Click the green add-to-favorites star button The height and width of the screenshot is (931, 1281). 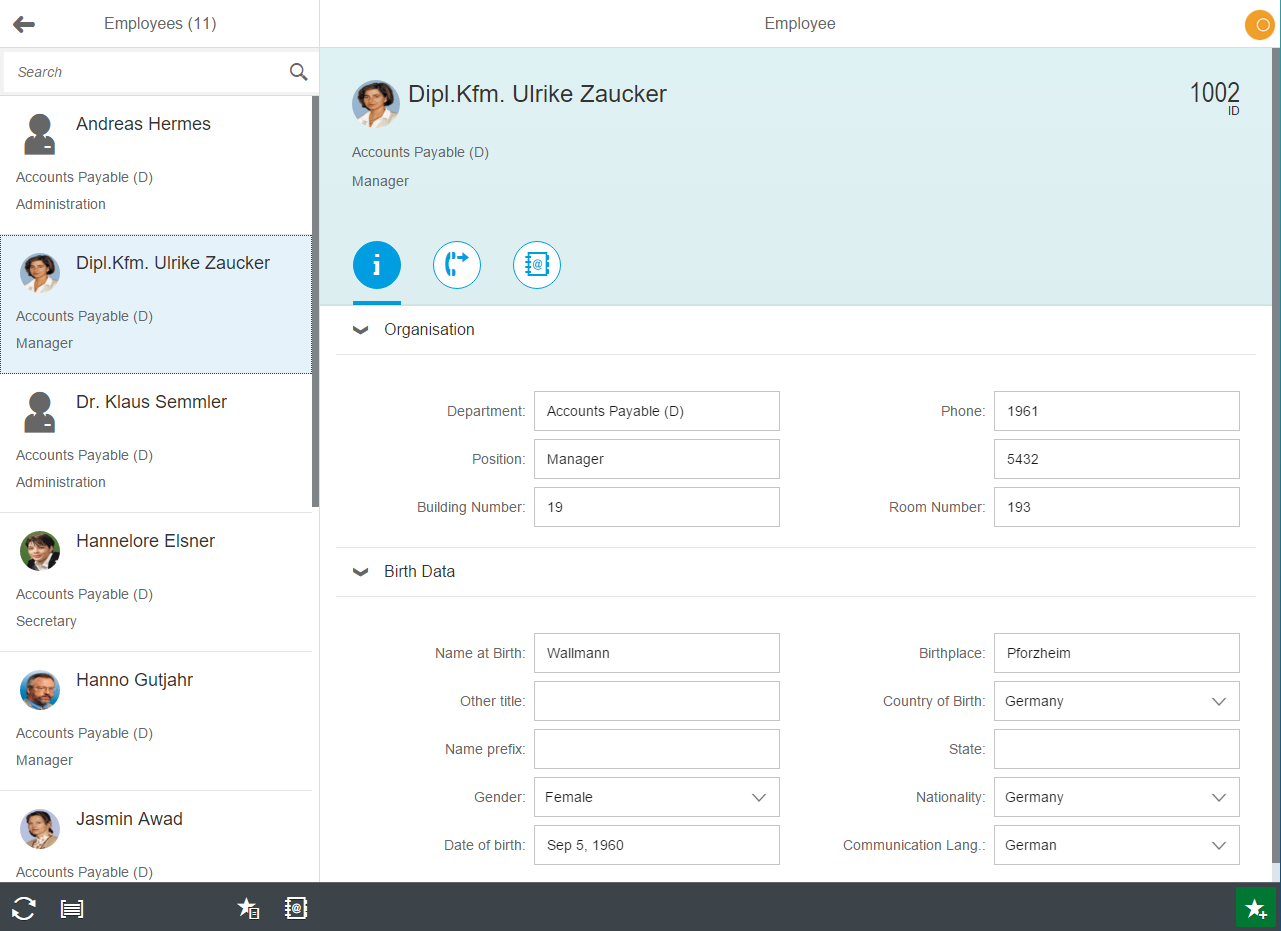[x=1255, y=908]
